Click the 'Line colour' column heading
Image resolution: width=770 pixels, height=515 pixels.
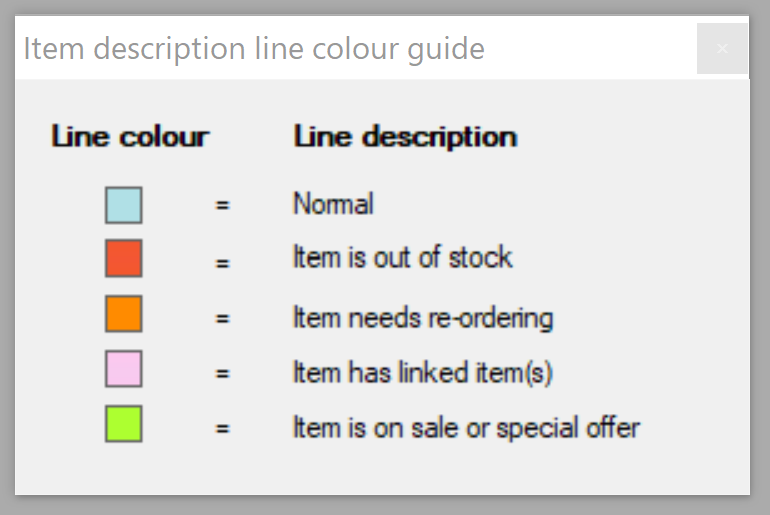pyautogui.click(x=130, y=136)
